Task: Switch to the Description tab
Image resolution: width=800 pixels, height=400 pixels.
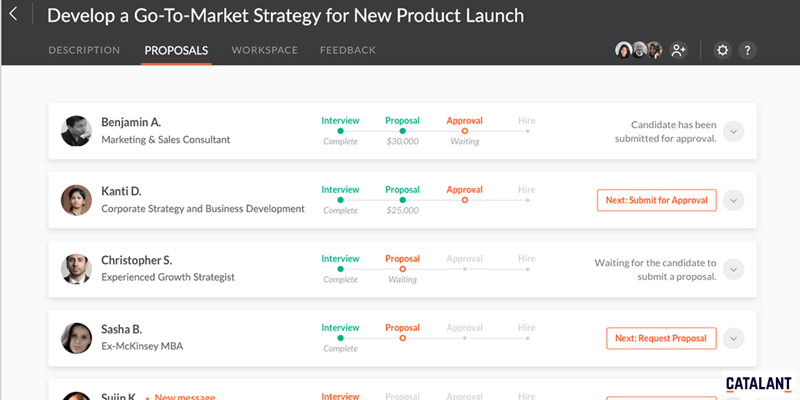Action: [x=84, y=50]
